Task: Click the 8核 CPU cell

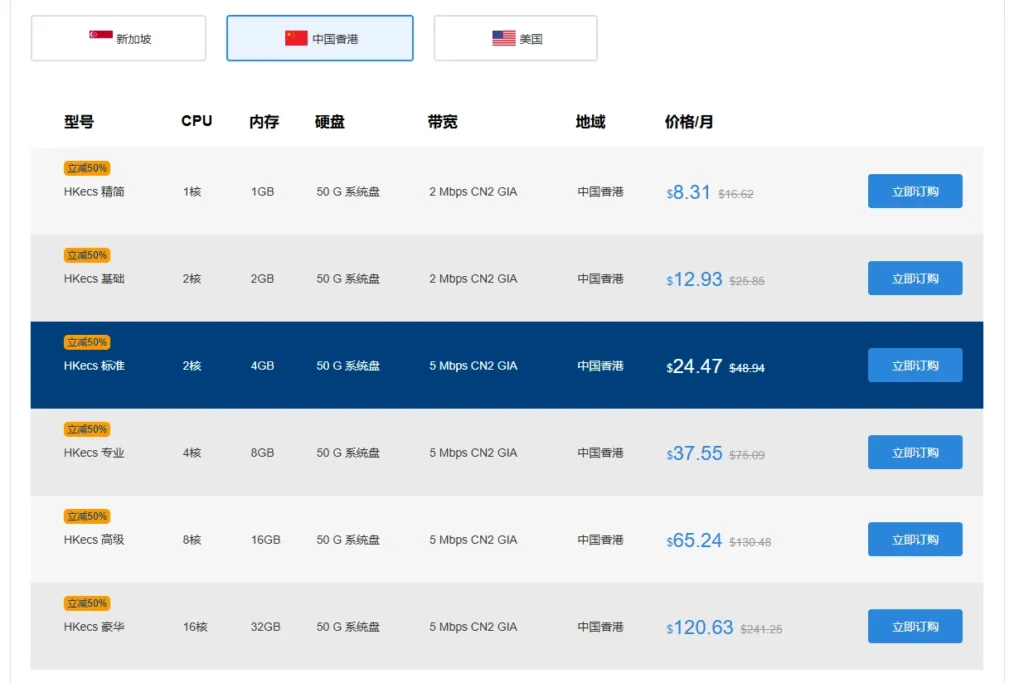Action: [x=192, y=540]
